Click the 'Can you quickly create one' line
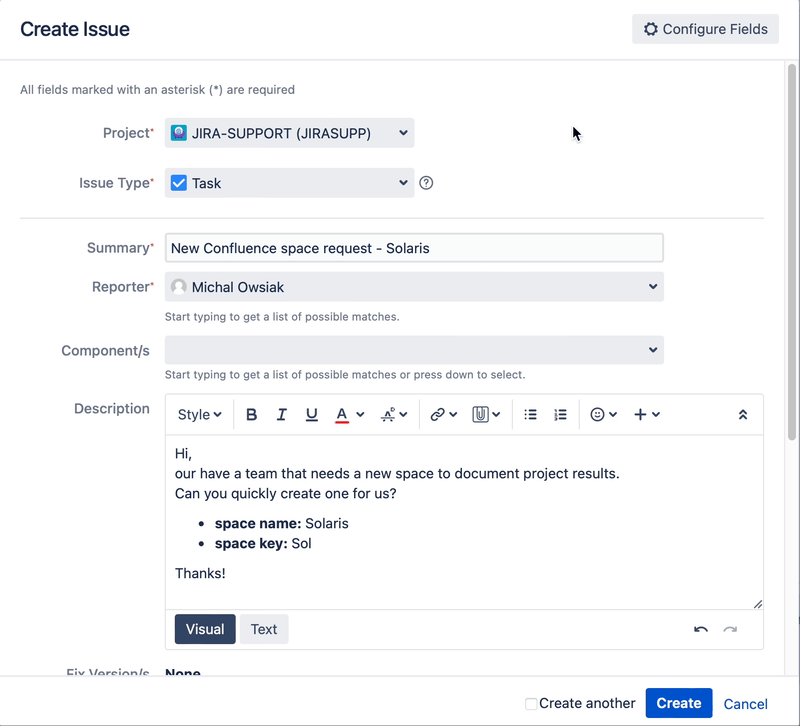Viewport: 800px width, 726px height. pyautogui.click(x=285, y=494)
